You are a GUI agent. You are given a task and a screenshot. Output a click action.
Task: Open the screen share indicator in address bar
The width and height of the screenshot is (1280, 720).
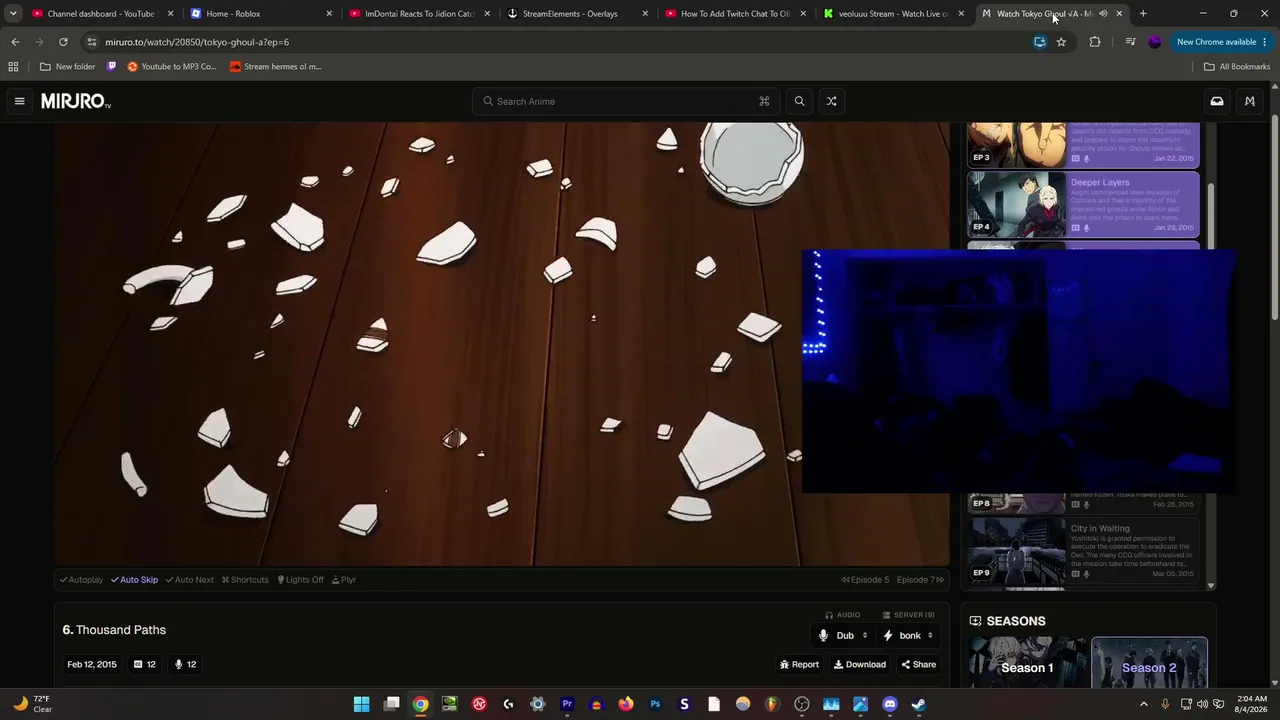pos(1040,42)
